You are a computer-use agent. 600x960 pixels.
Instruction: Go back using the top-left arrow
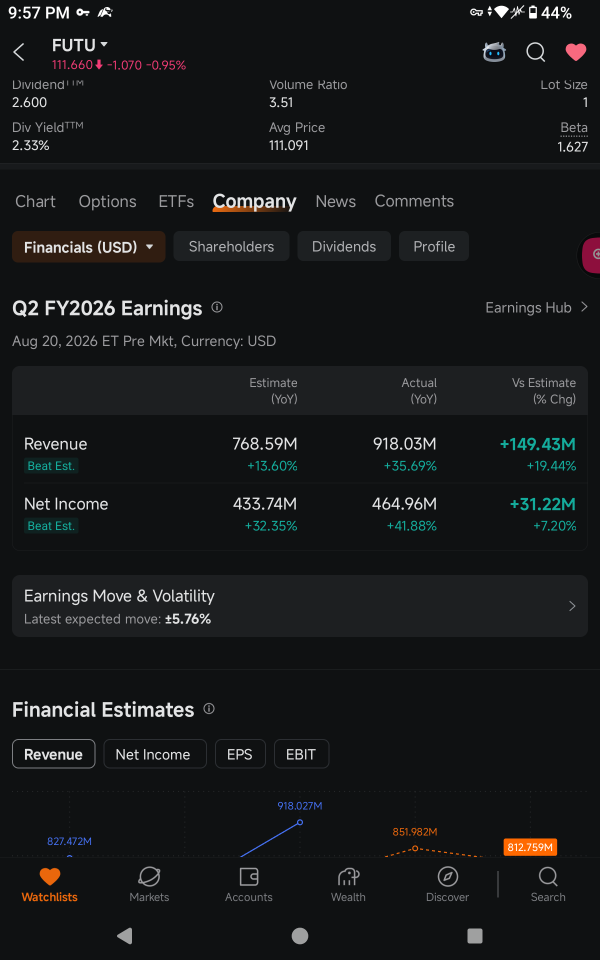click(x=19, y=53)
